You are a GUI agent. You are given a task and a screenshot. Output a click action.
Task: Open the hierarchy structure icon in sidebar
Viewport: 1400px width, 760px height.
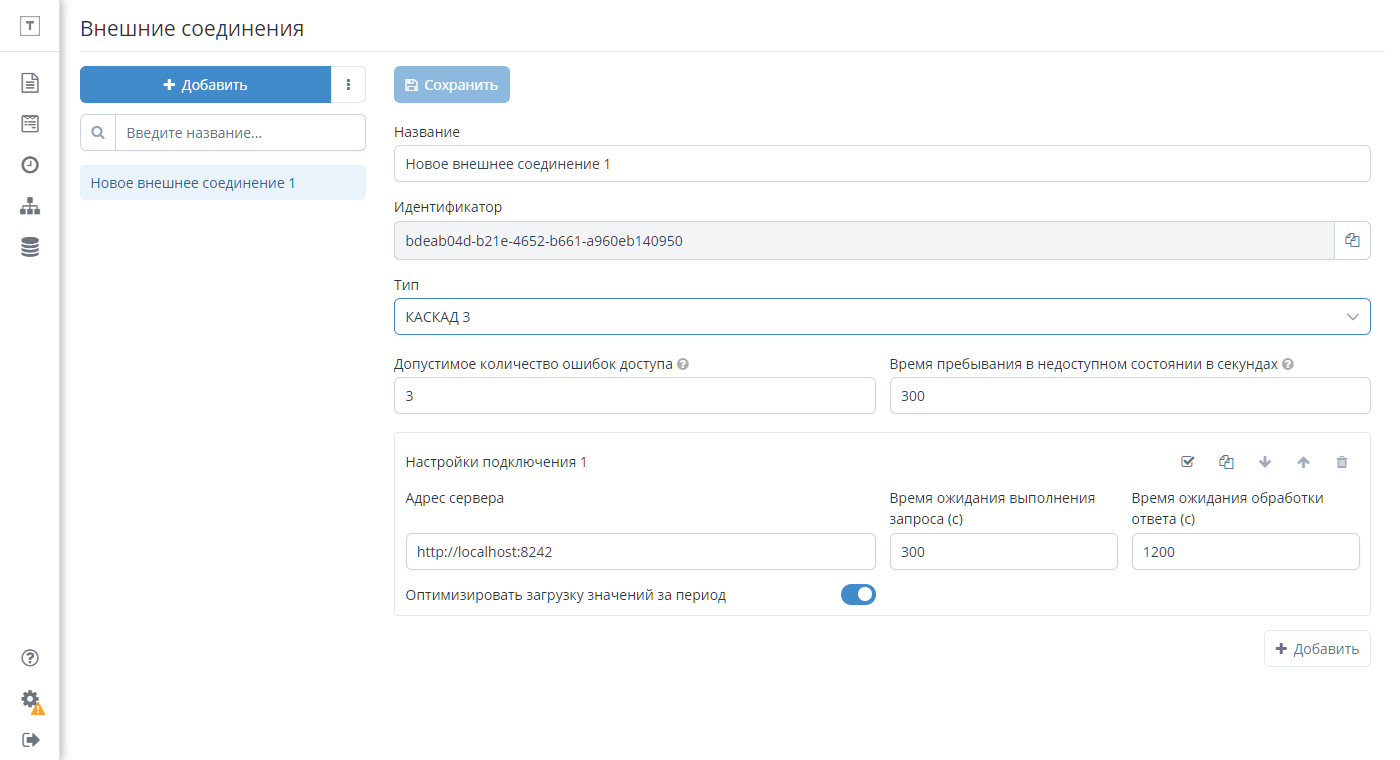[x=30, y=206]
